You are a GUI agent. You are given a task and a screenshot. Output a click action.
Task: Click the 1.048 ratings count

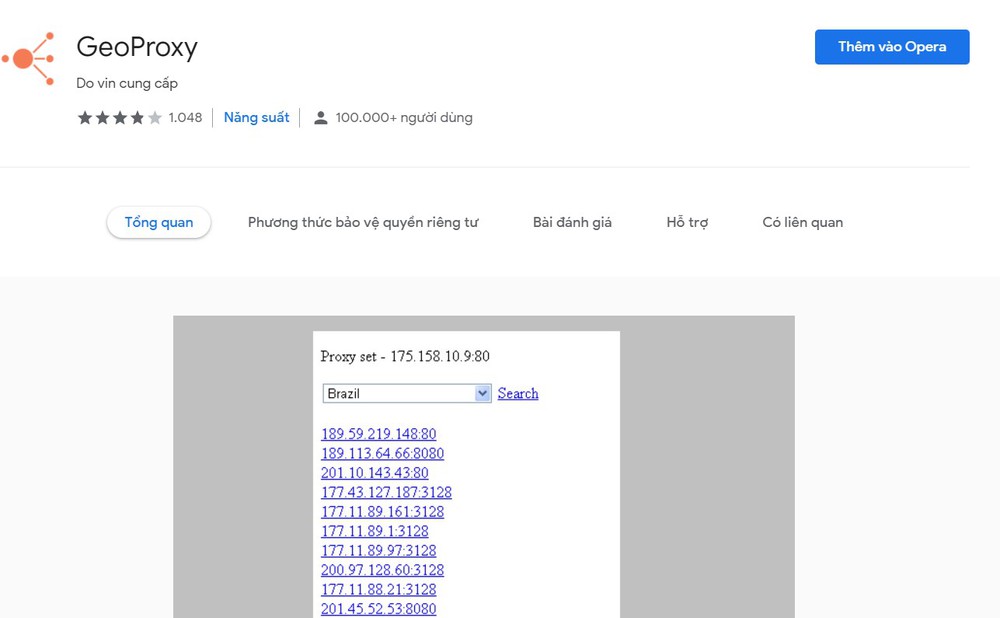(185, 118)
